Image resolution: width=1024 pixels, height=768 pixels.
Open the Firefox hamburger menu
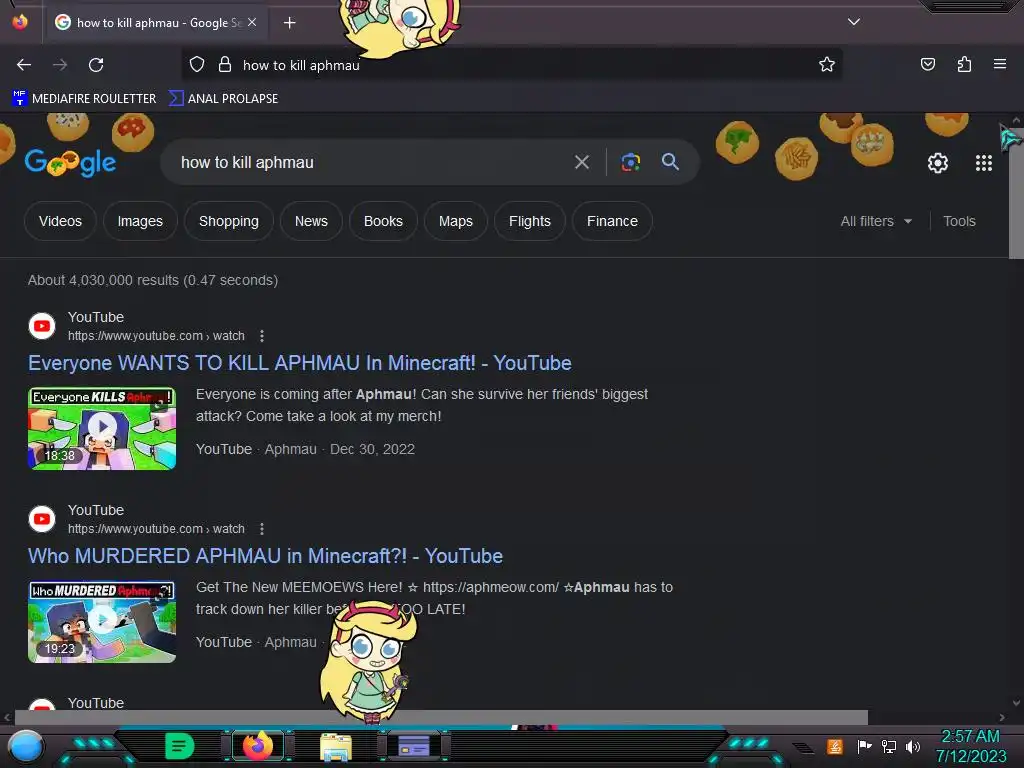[999, 64]
